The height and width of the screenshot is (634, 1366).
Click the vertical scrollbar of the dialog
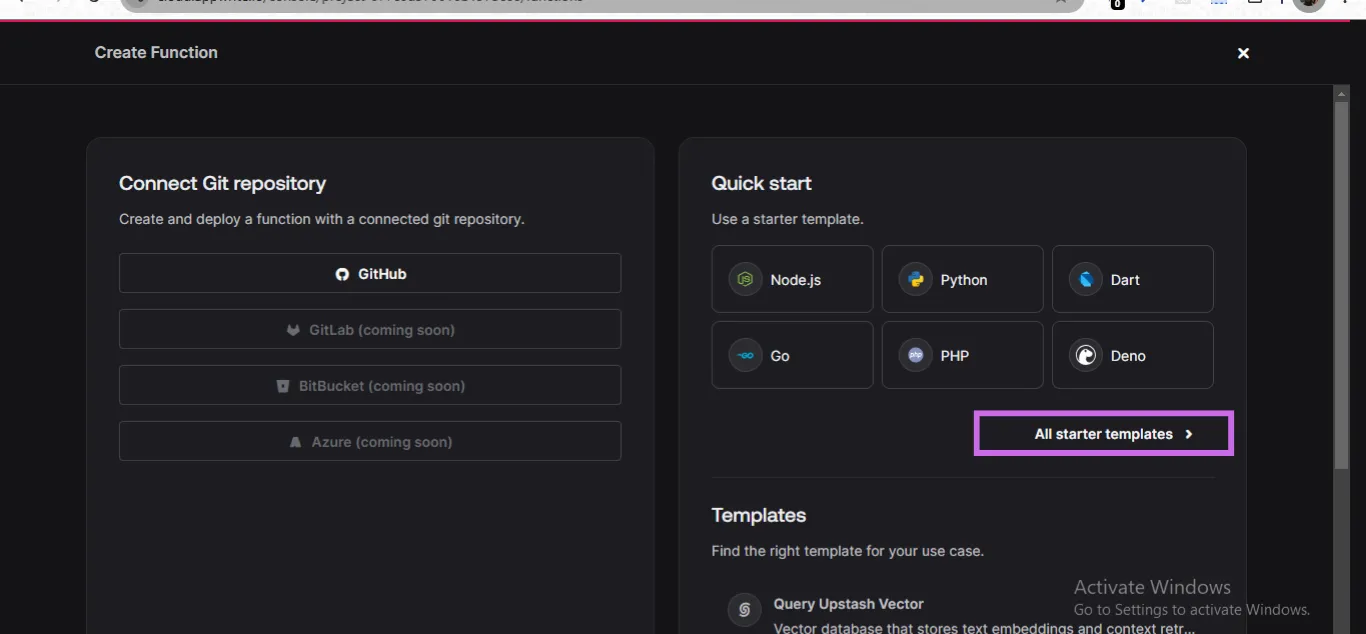(1342, 285)
